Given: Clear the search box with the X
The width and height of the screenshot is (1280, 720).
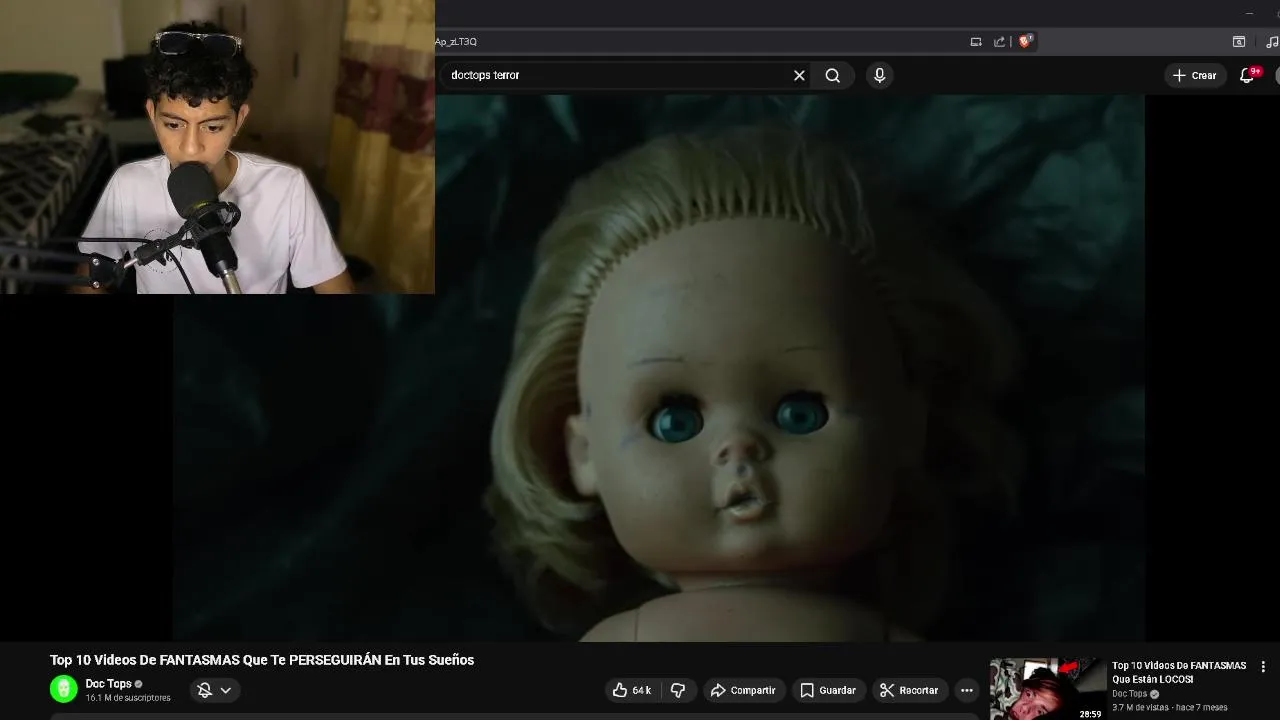Looking at the screenshot, I should [x=799, y=75].
